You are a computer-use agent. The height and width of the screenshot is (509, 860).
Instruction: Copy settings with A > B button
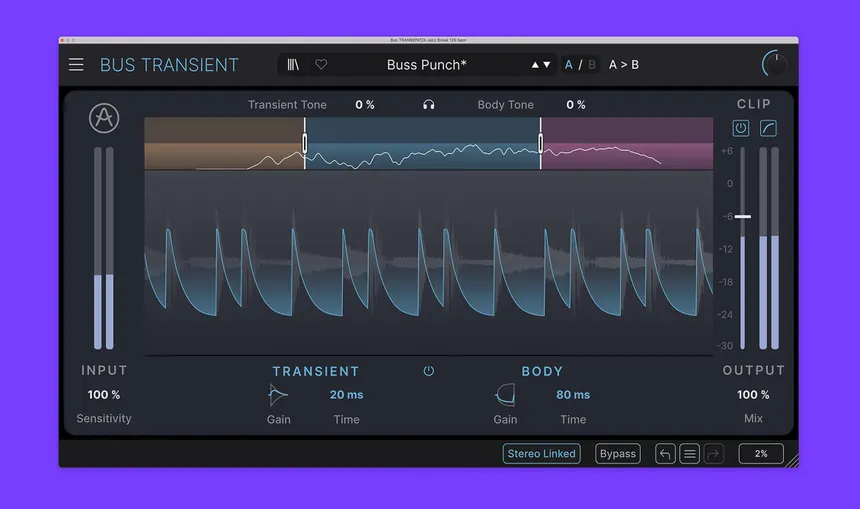click(x=624, y=65)
